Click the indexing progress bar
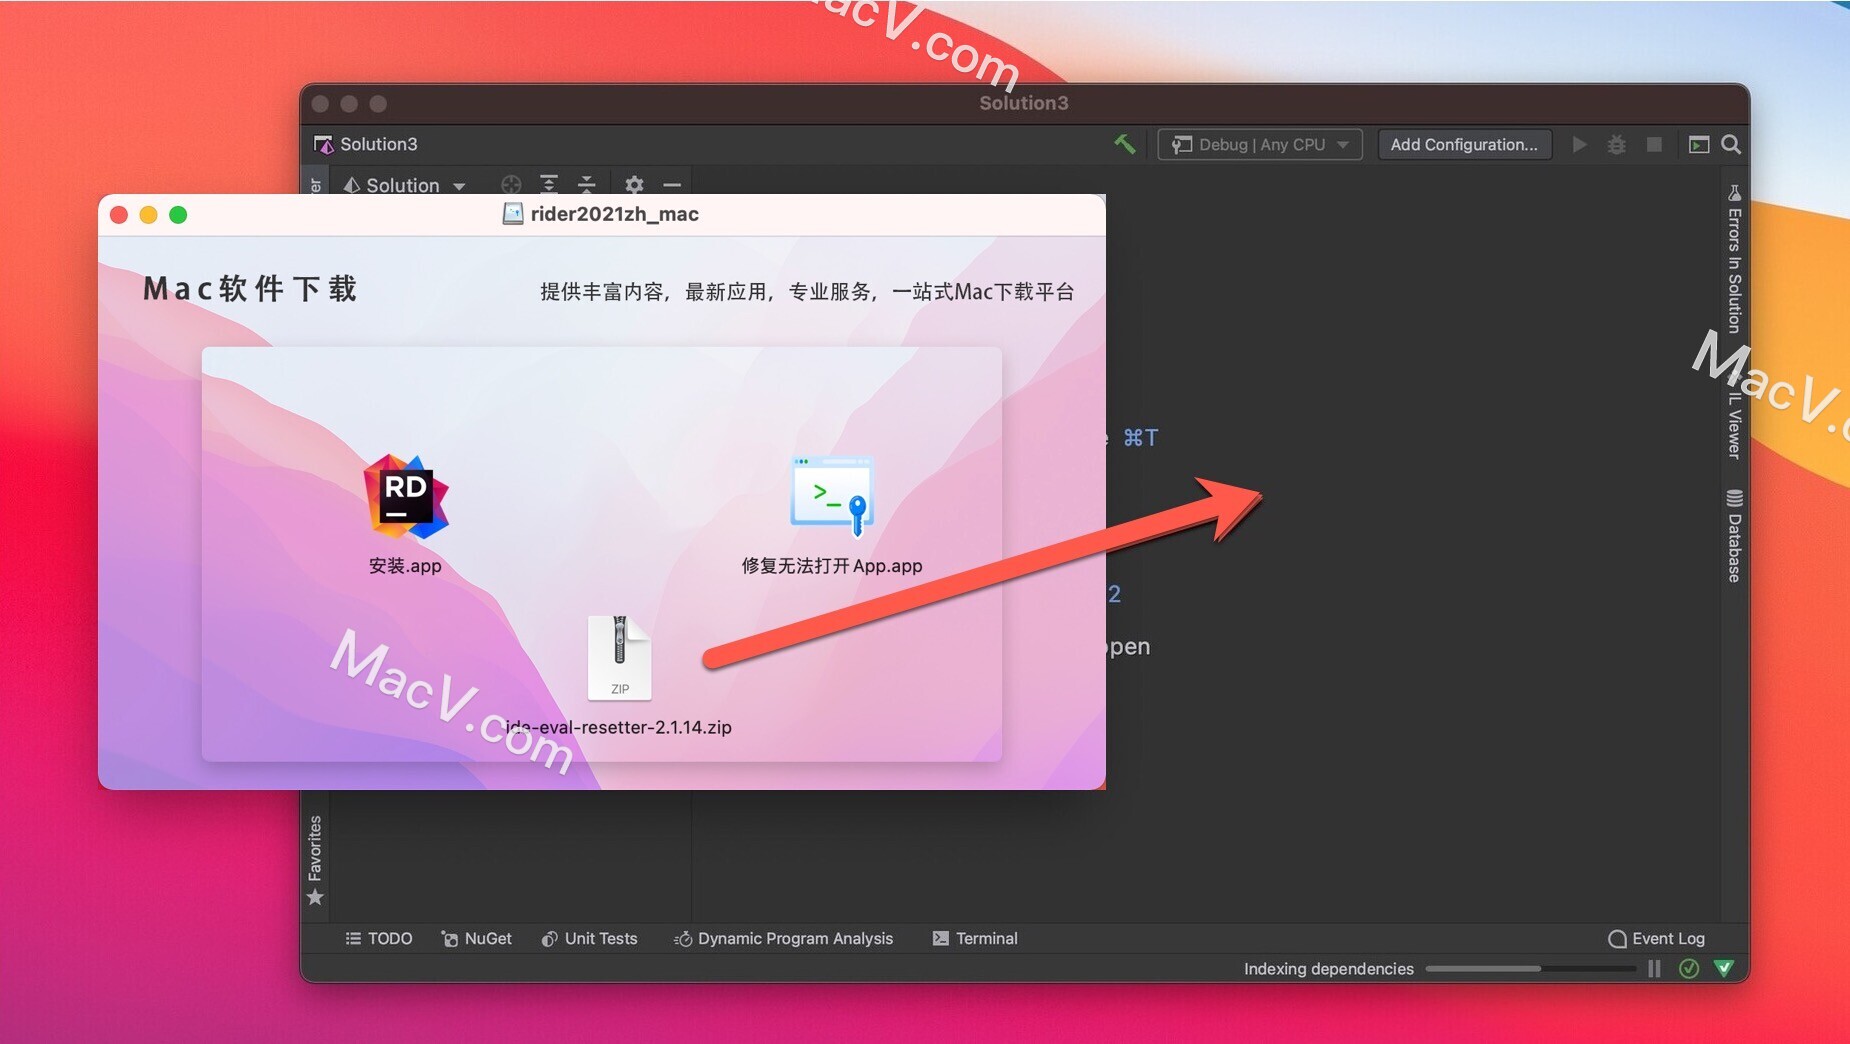The width and height of the screenshot is (1850, 1044). coord(1530,968)
